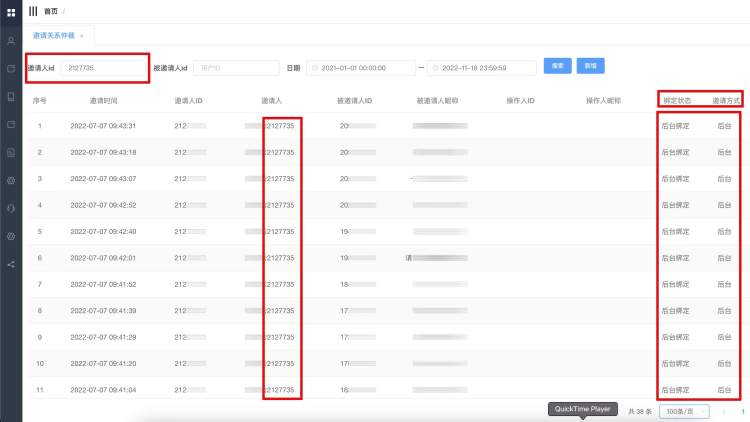
Task: Open the user profile icon in sidebar
Action: coord(11,41)
